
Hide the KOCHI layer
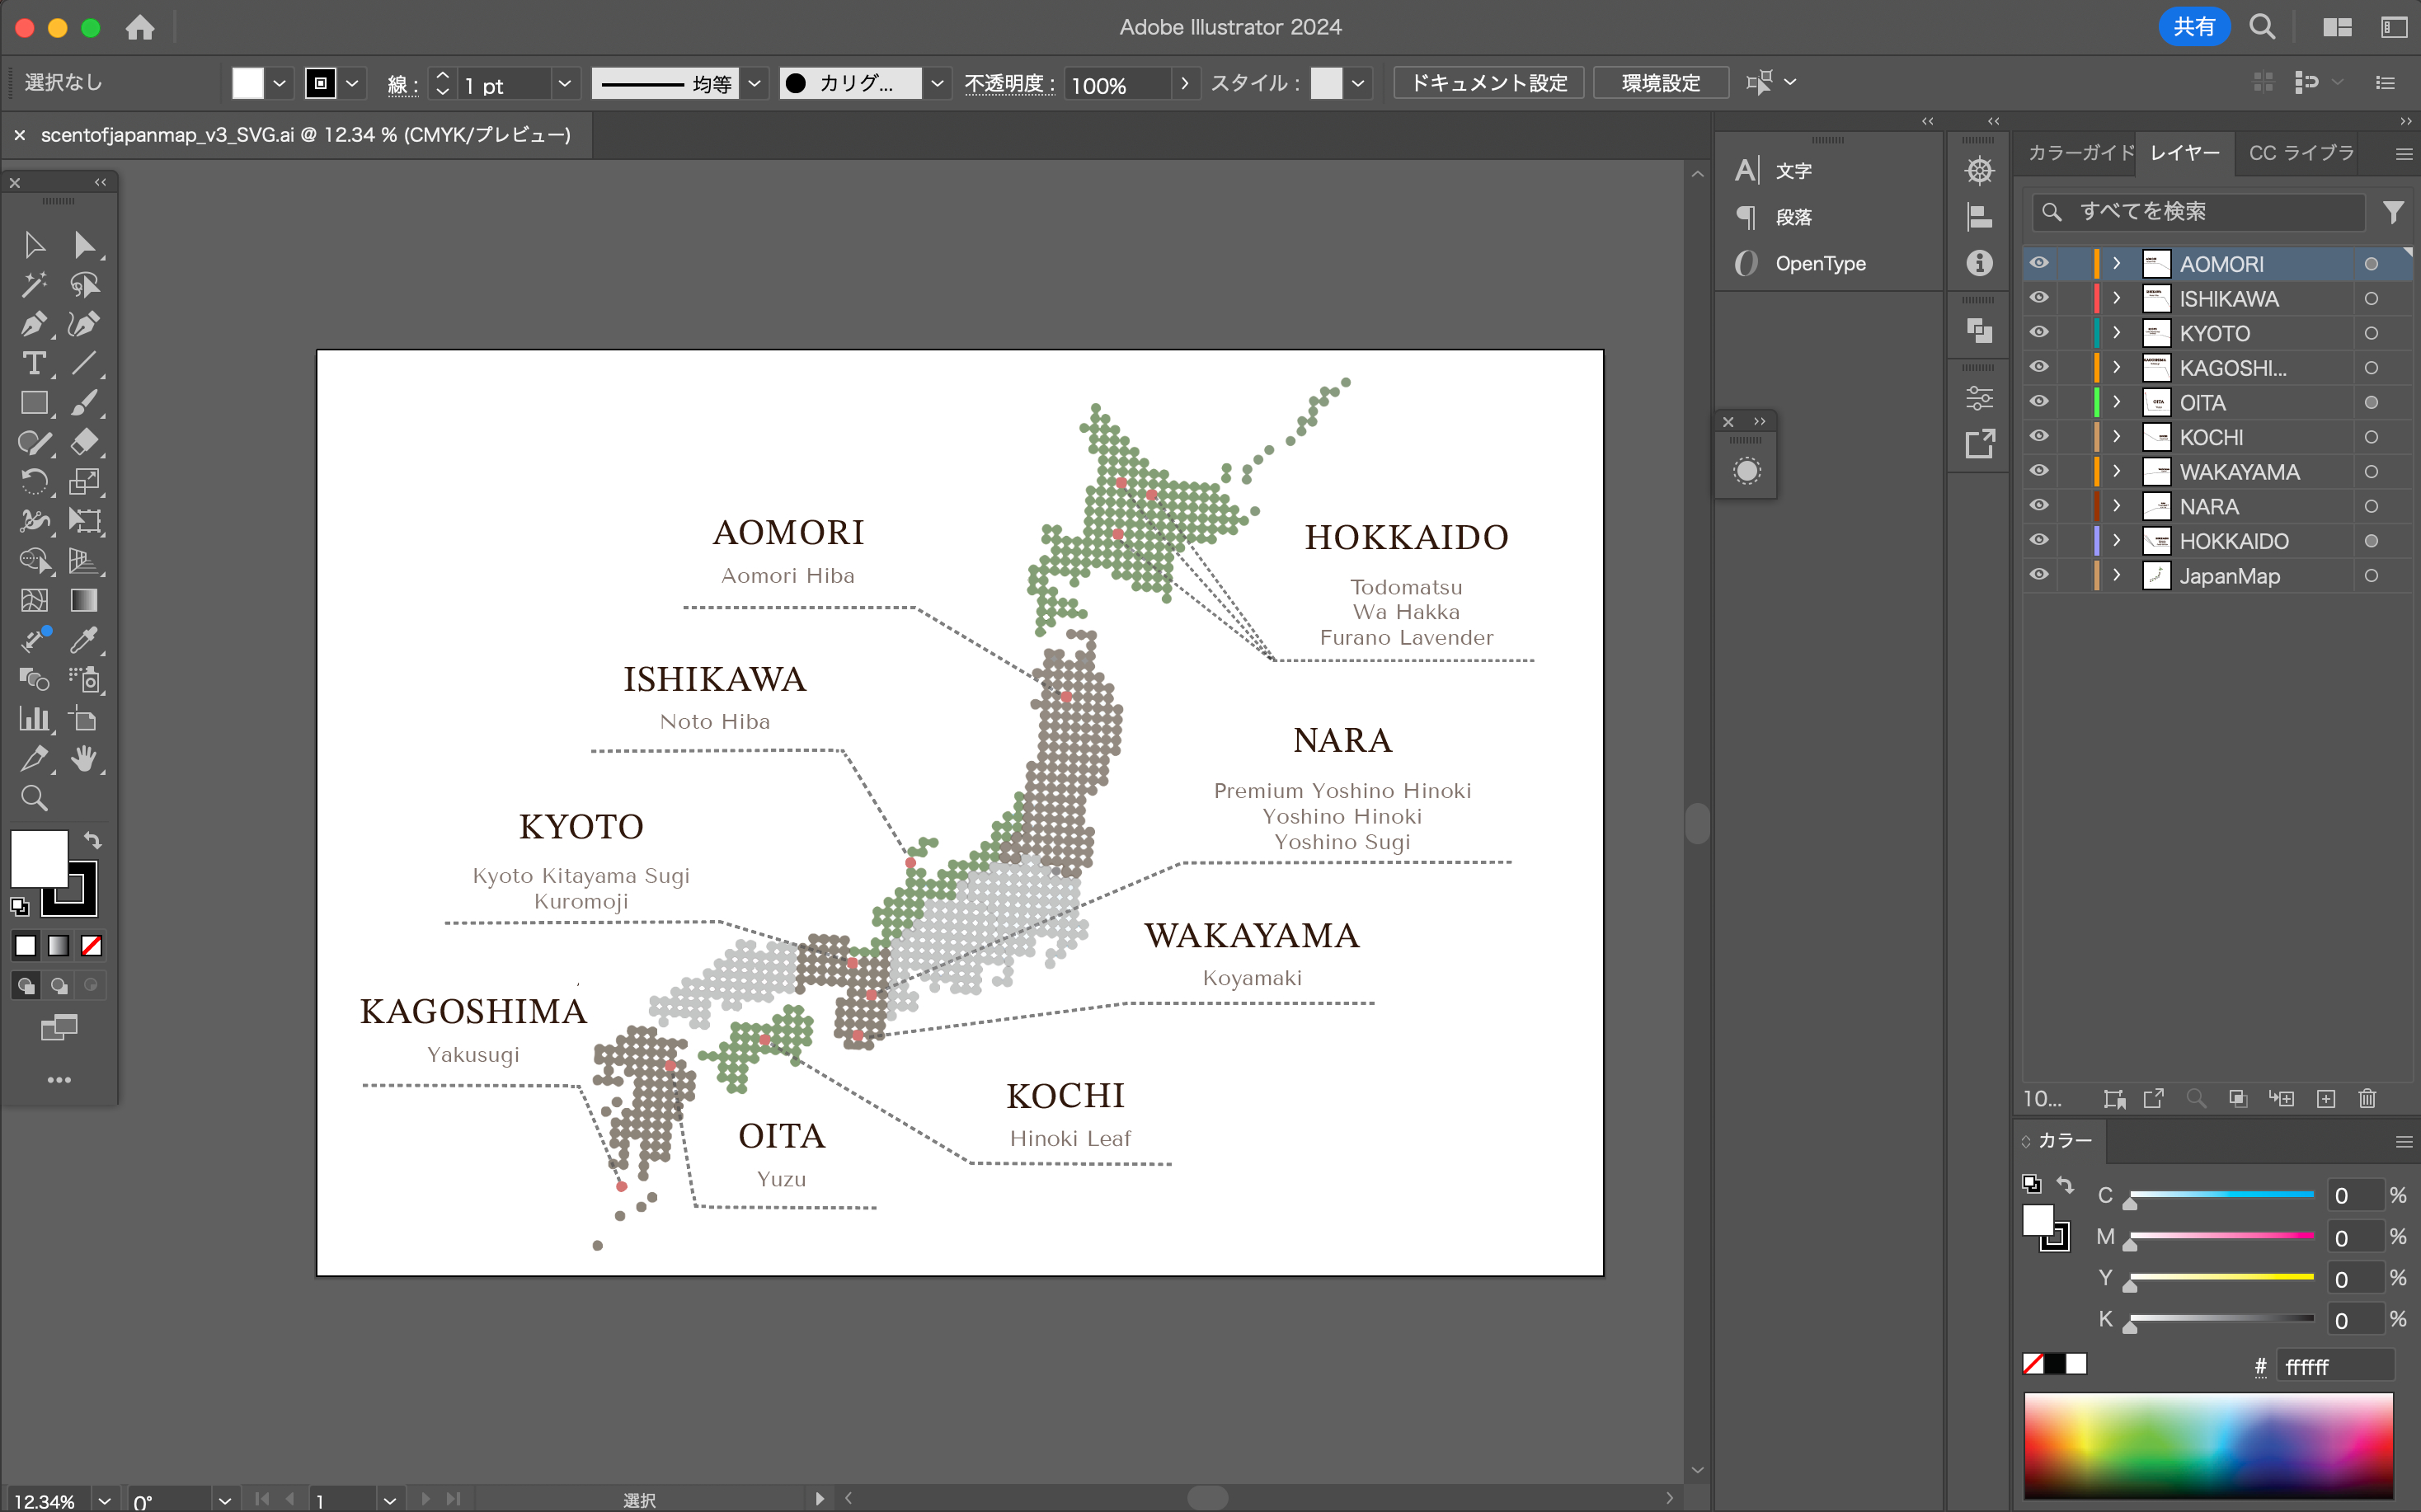coord(2039,436)
